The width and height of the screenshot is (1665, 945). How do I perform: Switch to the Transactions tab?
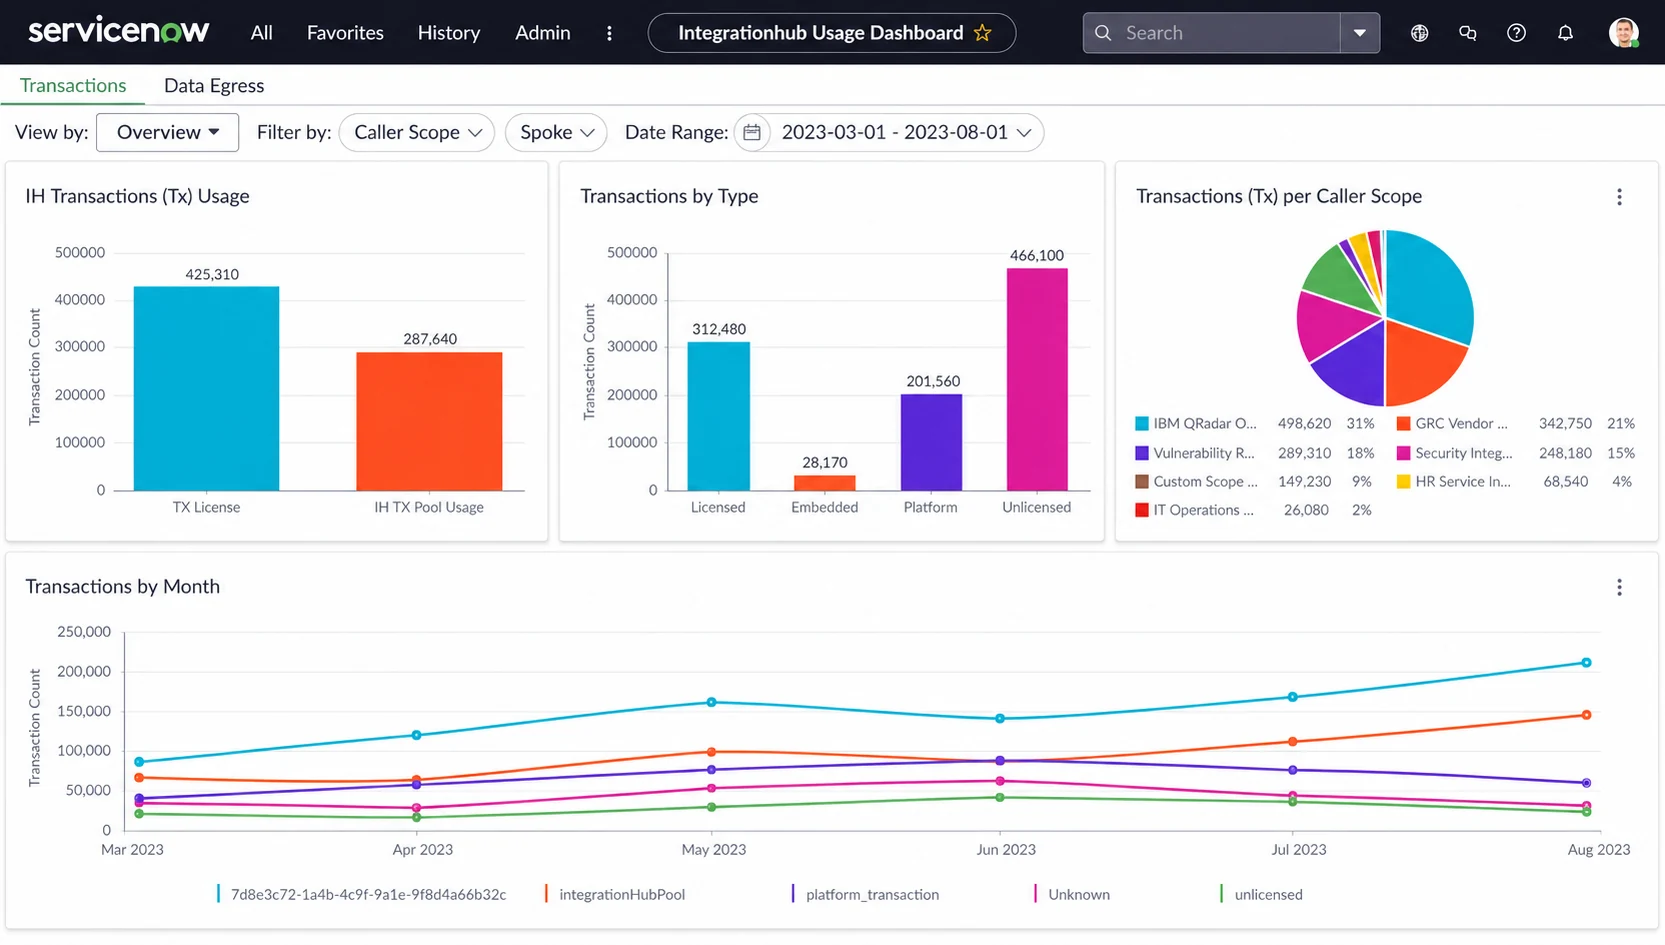click(73, 85)
